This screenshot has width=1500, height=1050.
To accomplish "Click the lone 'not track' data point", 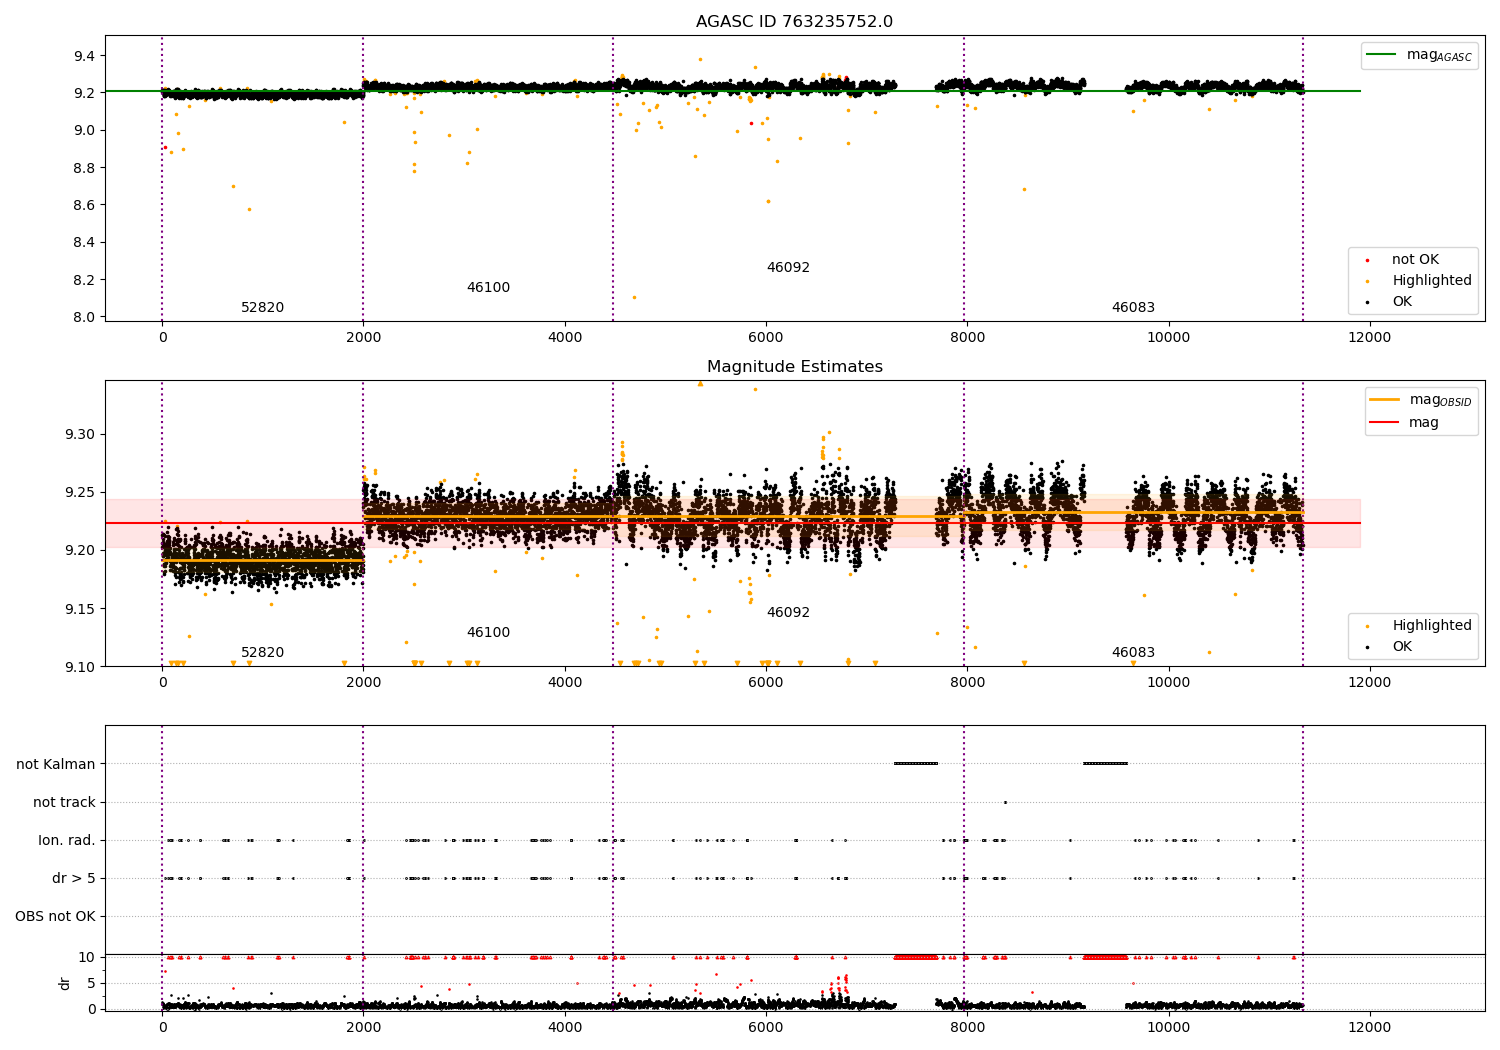I will point(1005,802).
